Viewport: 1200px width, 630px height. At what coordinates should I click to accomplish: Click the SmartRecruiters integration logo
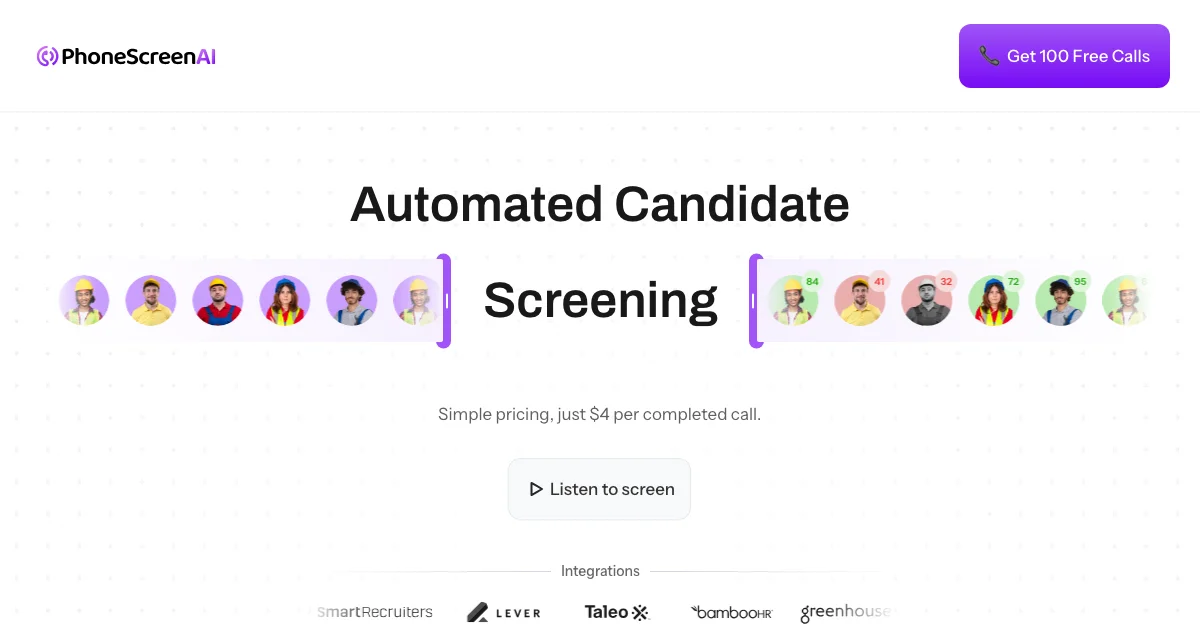click(375, 611)
